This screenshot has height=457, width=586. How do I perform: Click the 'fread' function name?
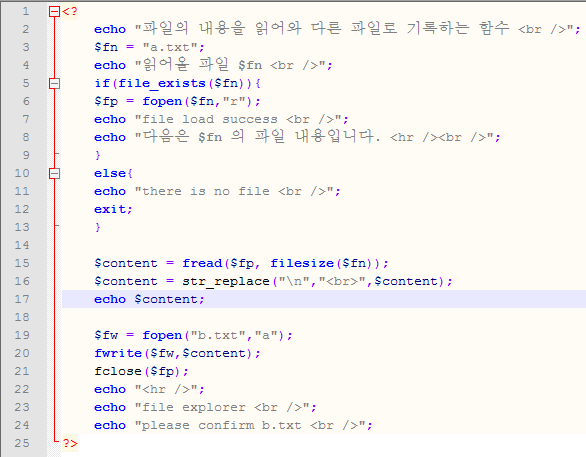[202, 263]
